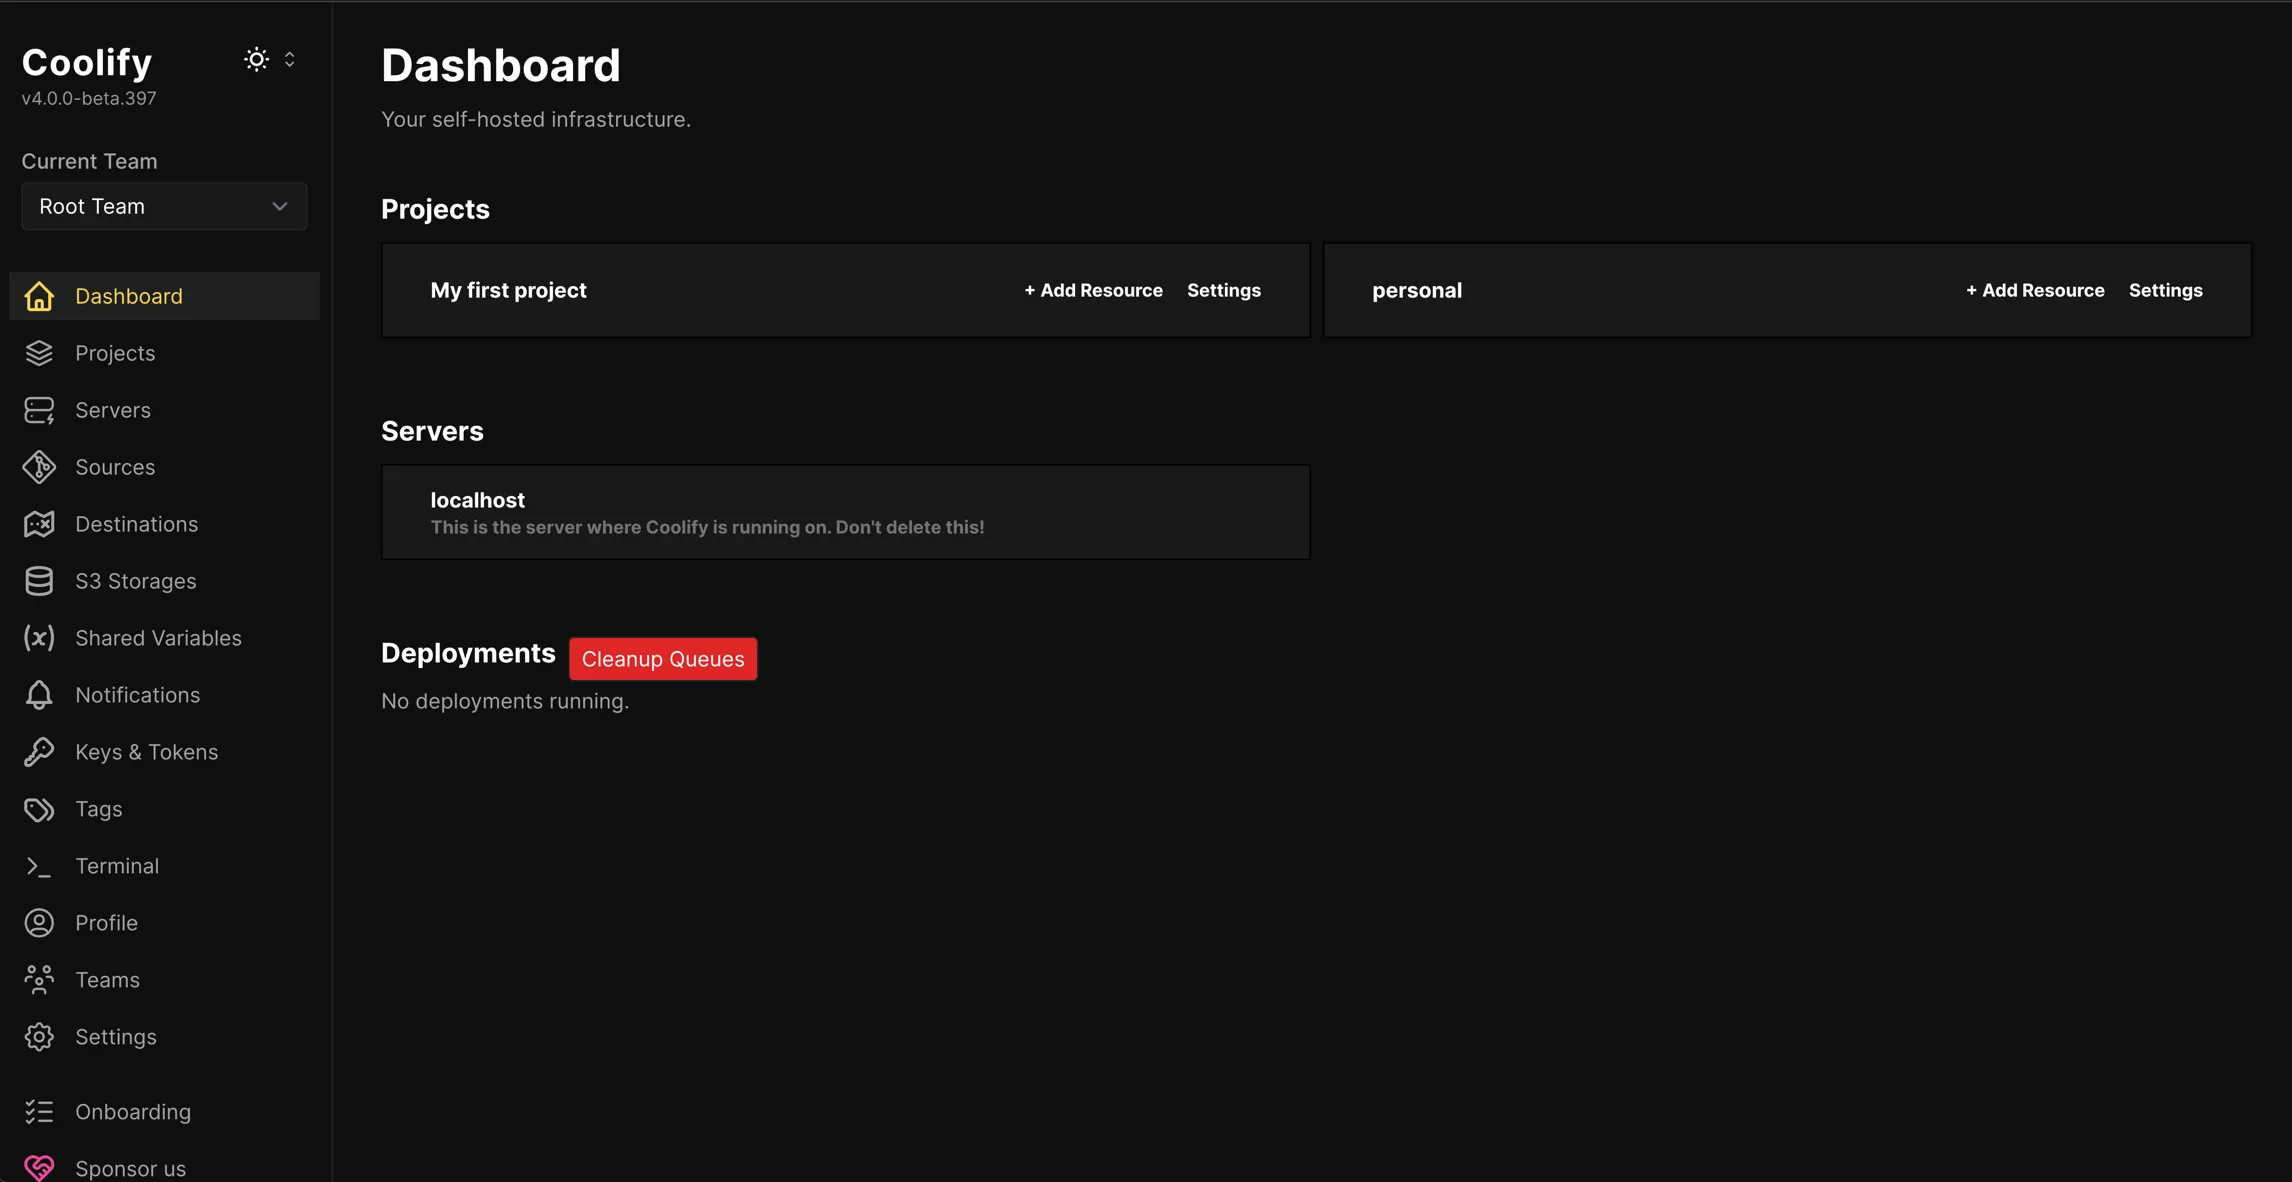
Task: Click 'No deployments running.' text
Action: point(505,701)
